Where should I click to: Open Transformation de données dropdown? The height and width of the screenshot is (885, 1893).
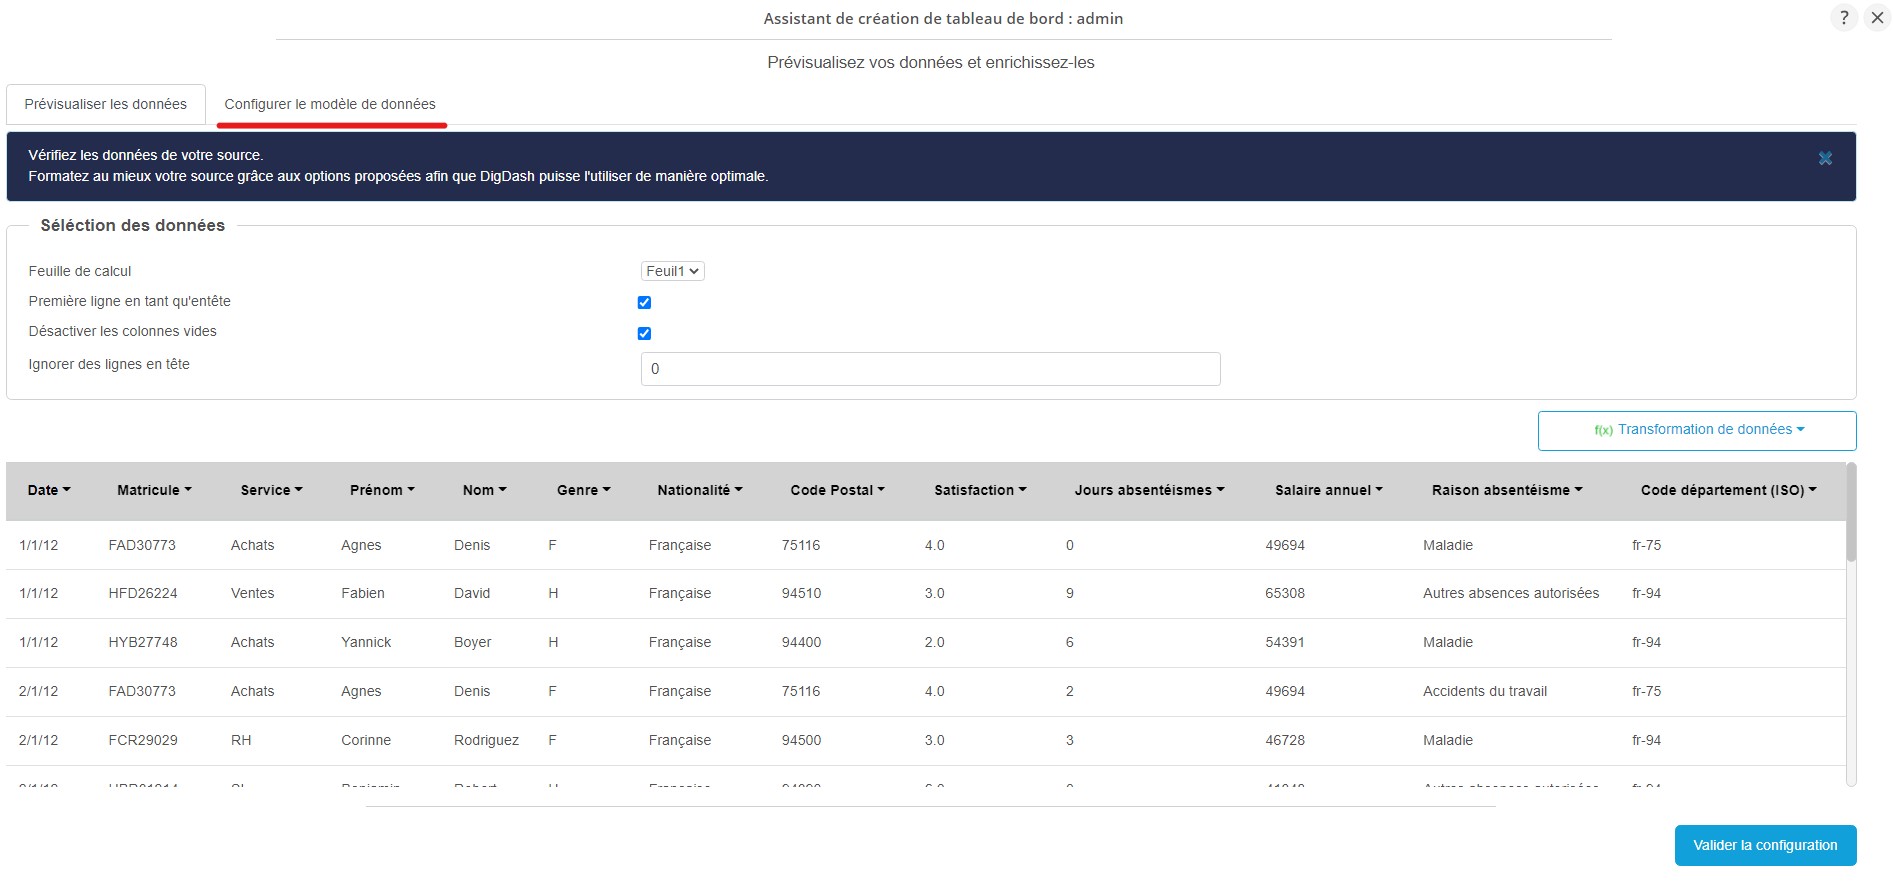(x=1696, y=430)
